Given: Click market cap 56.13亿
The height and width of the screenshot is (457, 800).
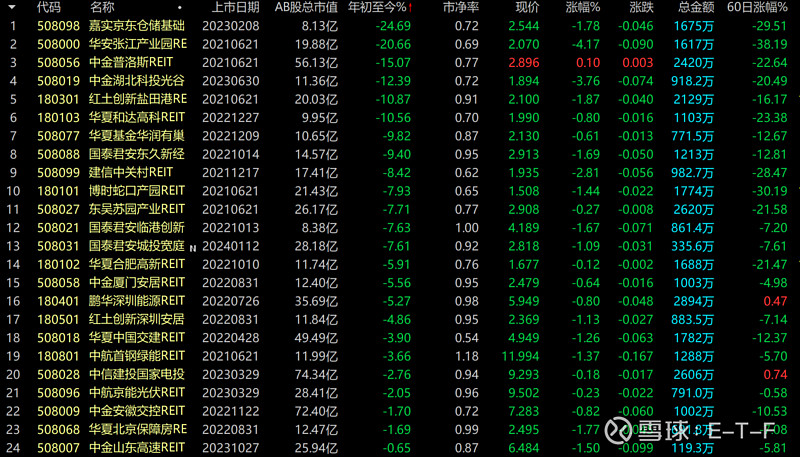Looking at the screenshot, I should 316,62.
